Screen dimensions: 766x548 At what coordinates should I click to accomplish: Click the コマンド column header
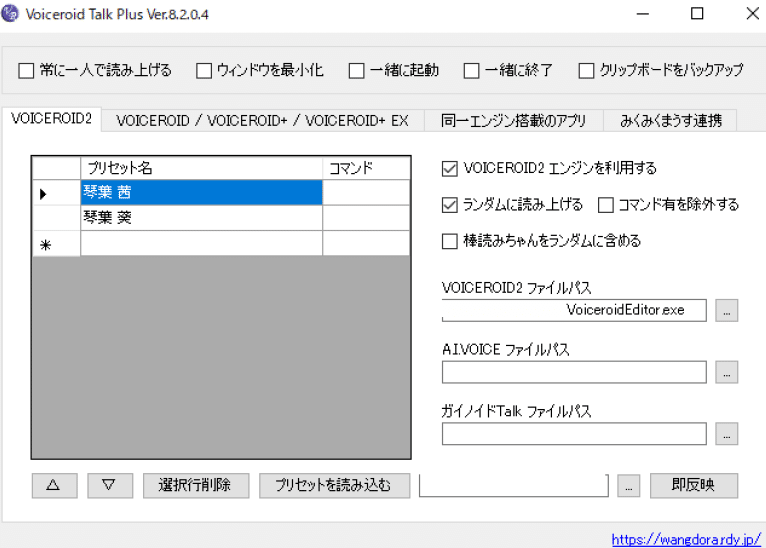tap(366, 168)
